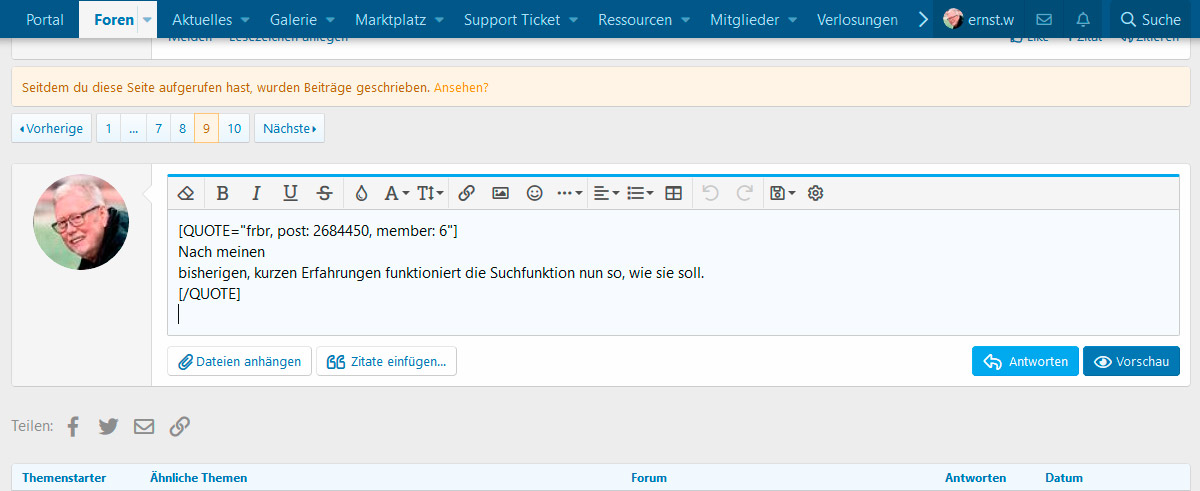This screenshot has height=491, width=1200.
Task: Open page 1 of the thread
Action: tap(108, 129)
